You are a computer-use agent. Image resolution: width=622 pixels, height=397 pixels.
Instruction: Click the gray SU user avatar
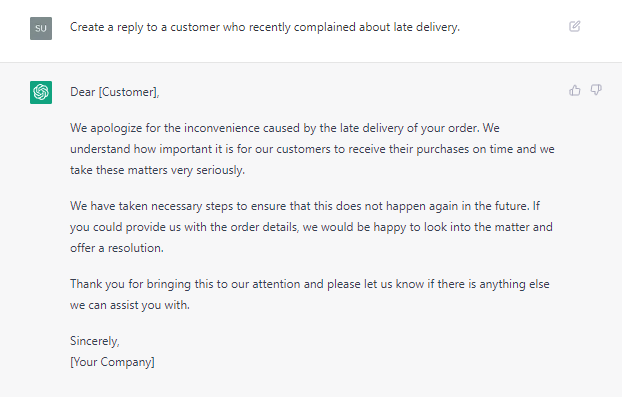coord(41,28)
